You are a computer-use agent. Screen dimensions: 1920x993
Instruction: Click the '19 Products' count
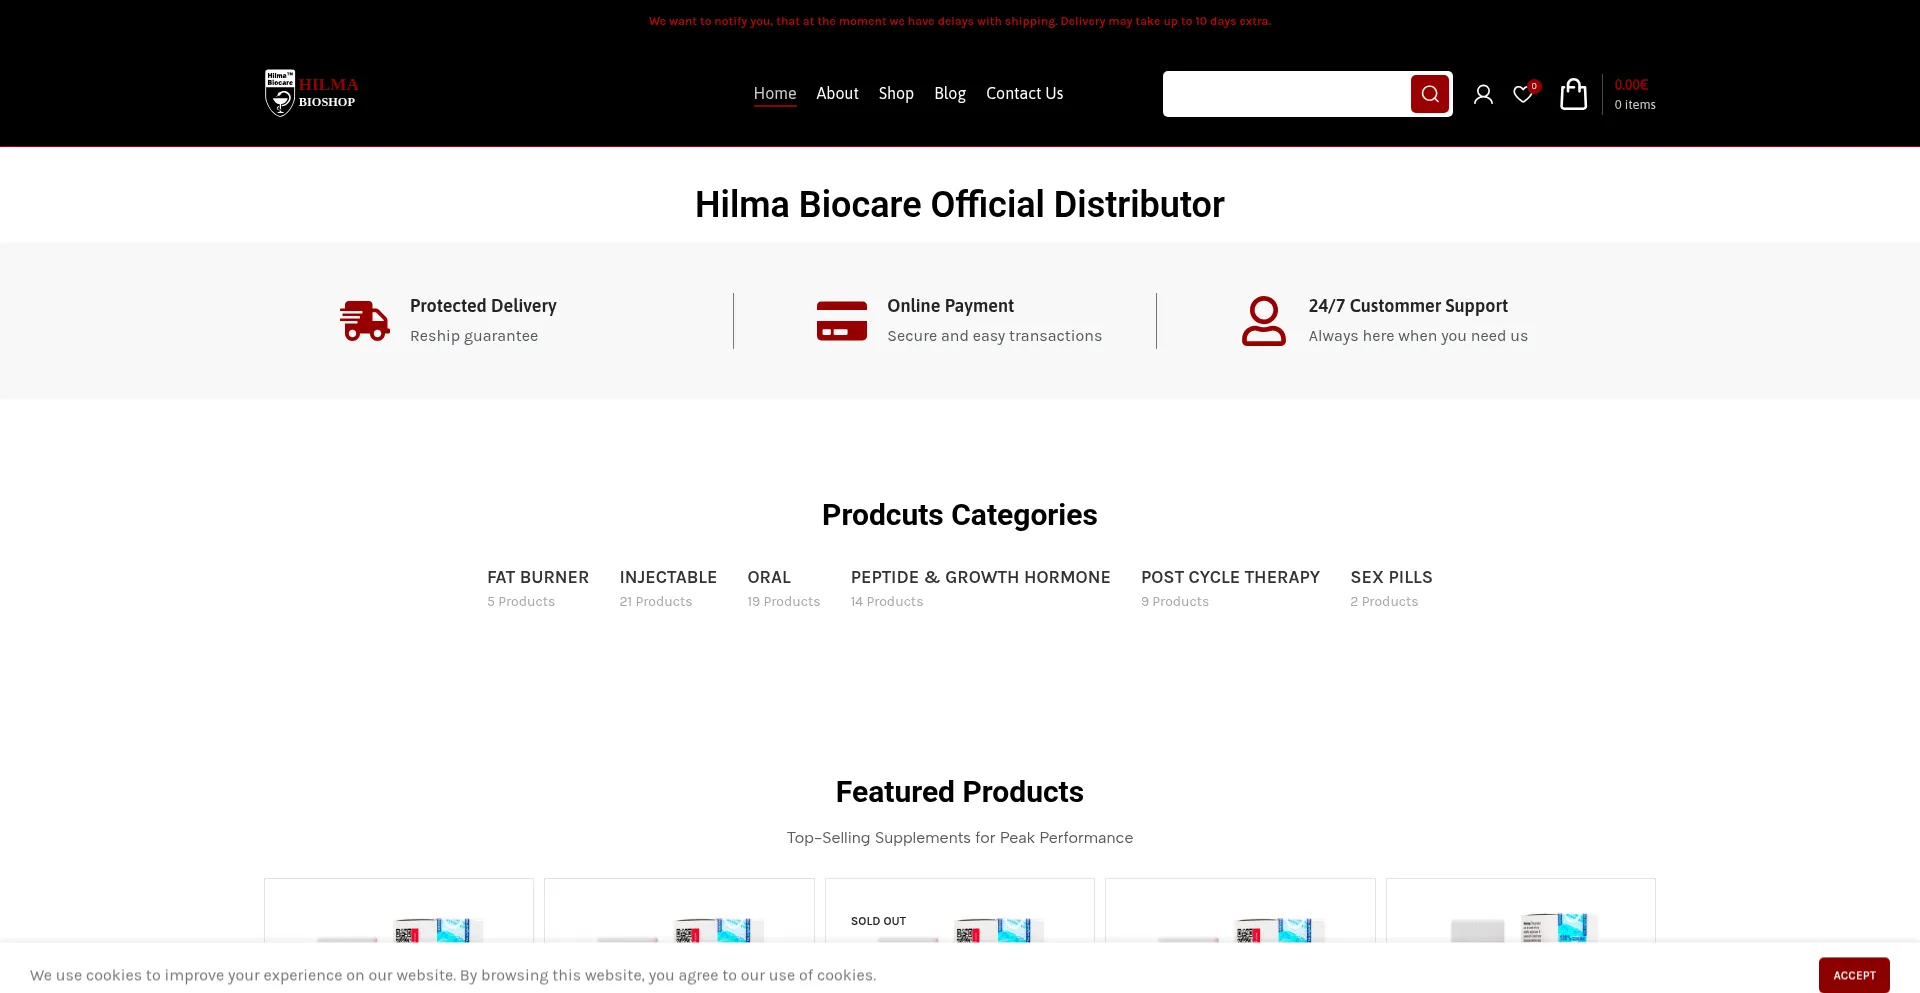tap(784, 602)
